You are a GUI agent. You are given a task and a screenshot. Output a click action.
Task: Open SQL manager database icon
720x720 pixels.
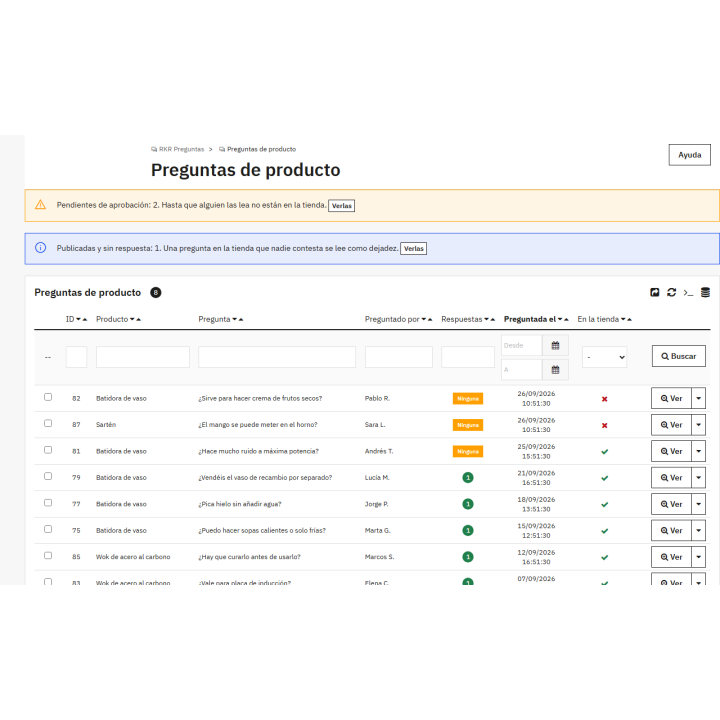pyautogui.click(x=705, y=292)
